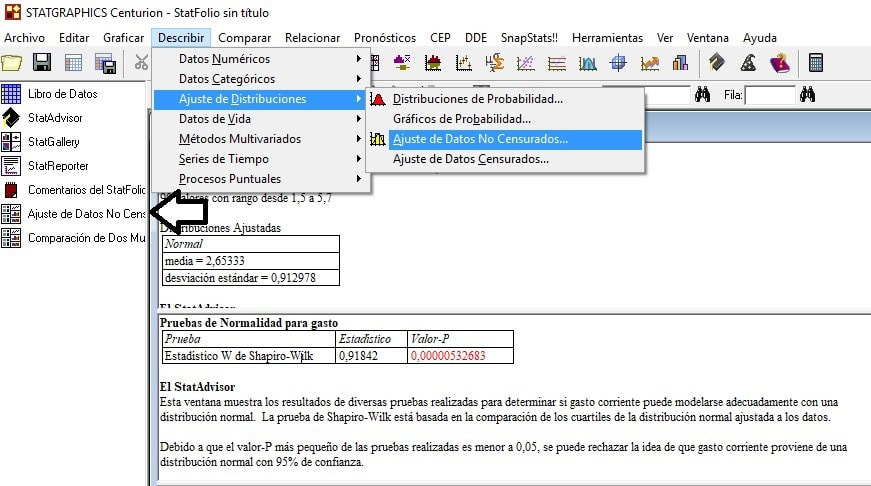Expand Datos Categóricos submenu
Image resolution: width=871 pixels, height=486 pixels.
(261, 79)
